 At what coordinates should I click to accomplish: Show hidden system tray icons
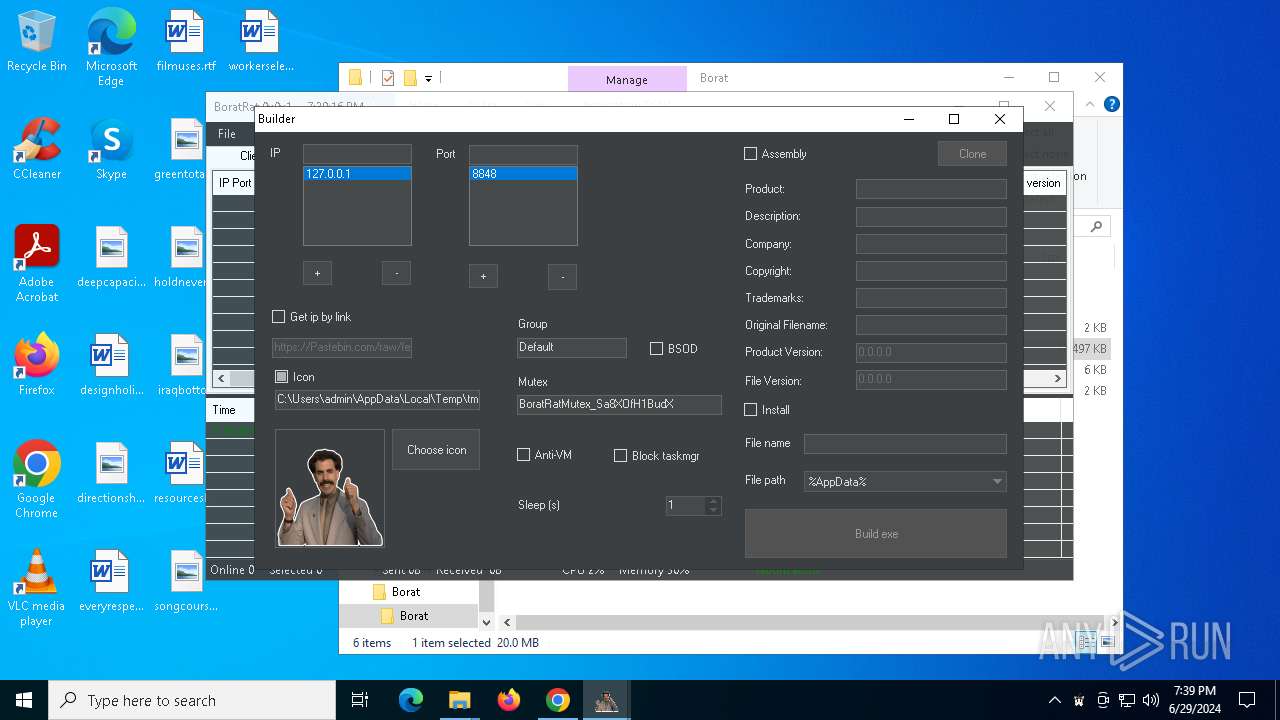click(1054, 700)
